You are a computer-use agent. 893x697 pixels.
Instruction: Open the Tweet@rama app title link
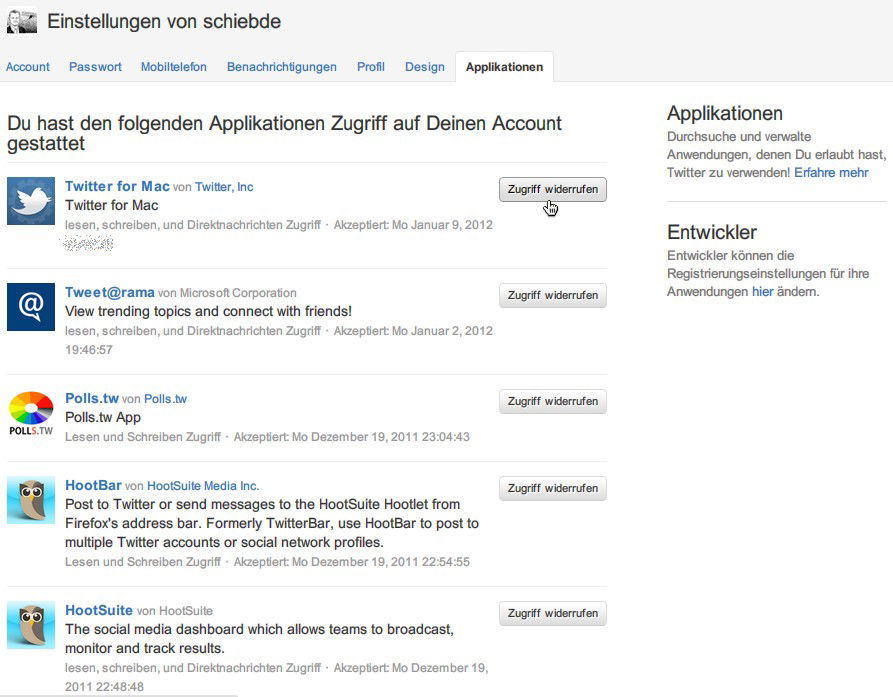click(109, 292)
